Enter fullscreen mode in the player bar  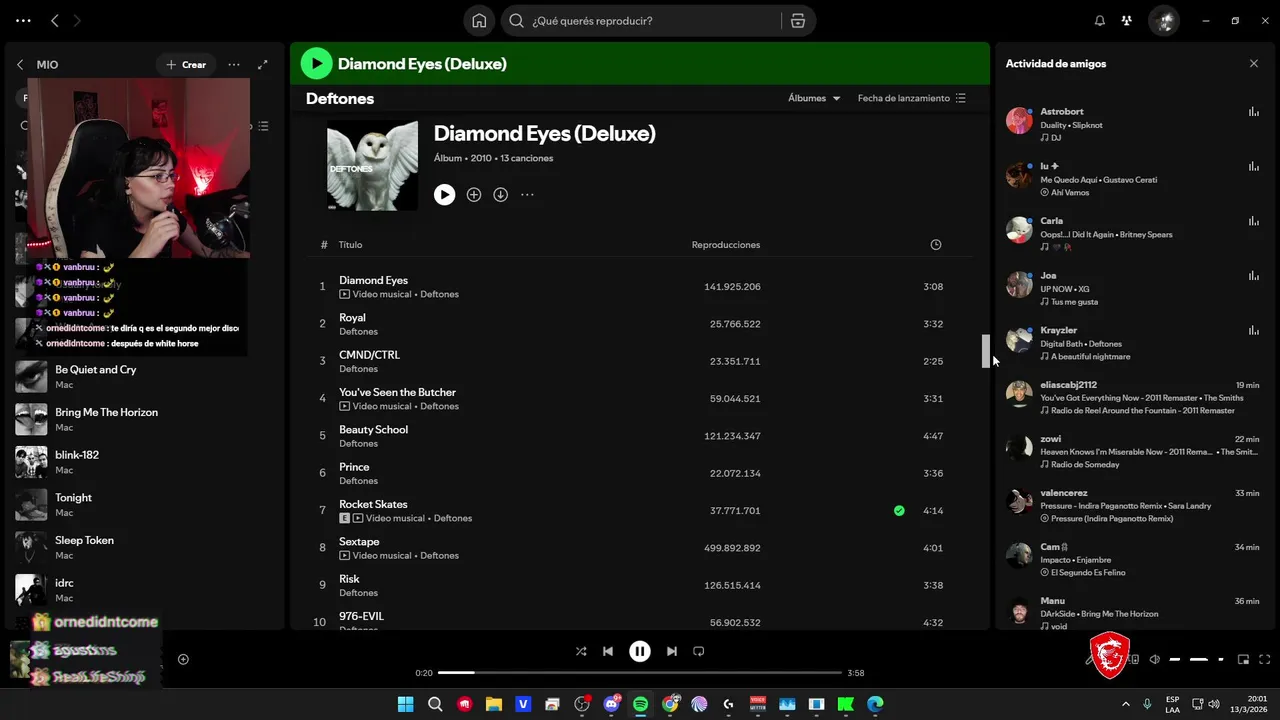point(1265,659)
